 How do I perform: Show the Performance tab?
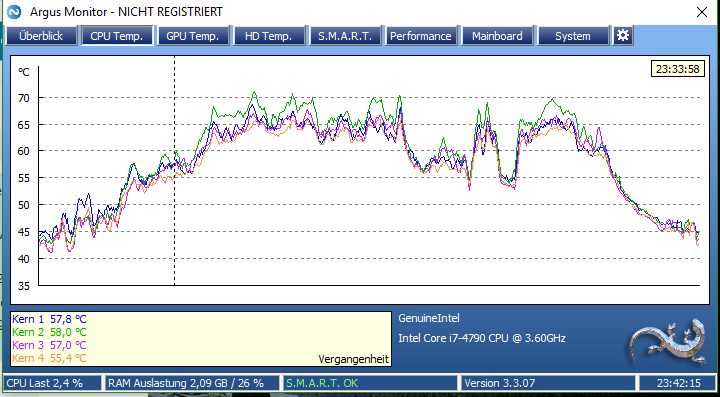click(x=421, y=36)
